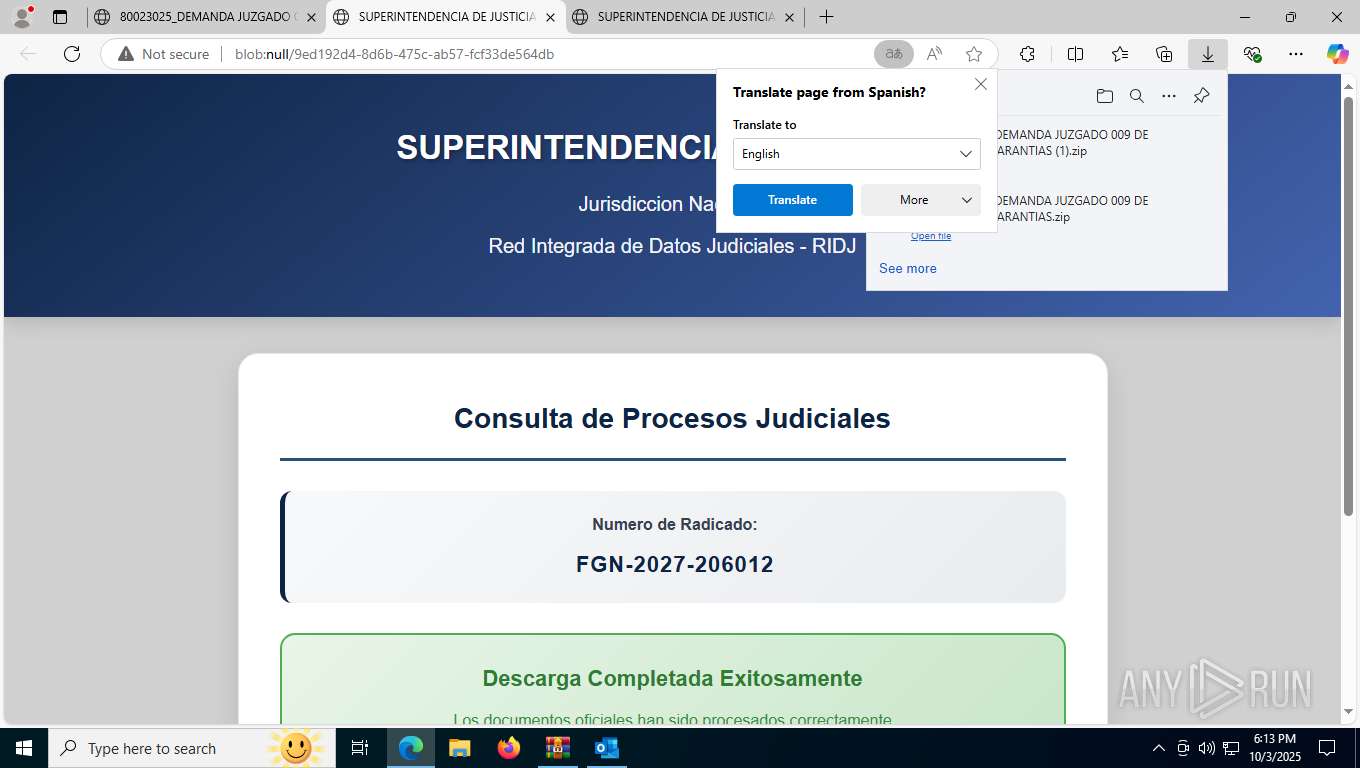Close the translate page popup
This screenshot has height=768, width=1360.
981,84
